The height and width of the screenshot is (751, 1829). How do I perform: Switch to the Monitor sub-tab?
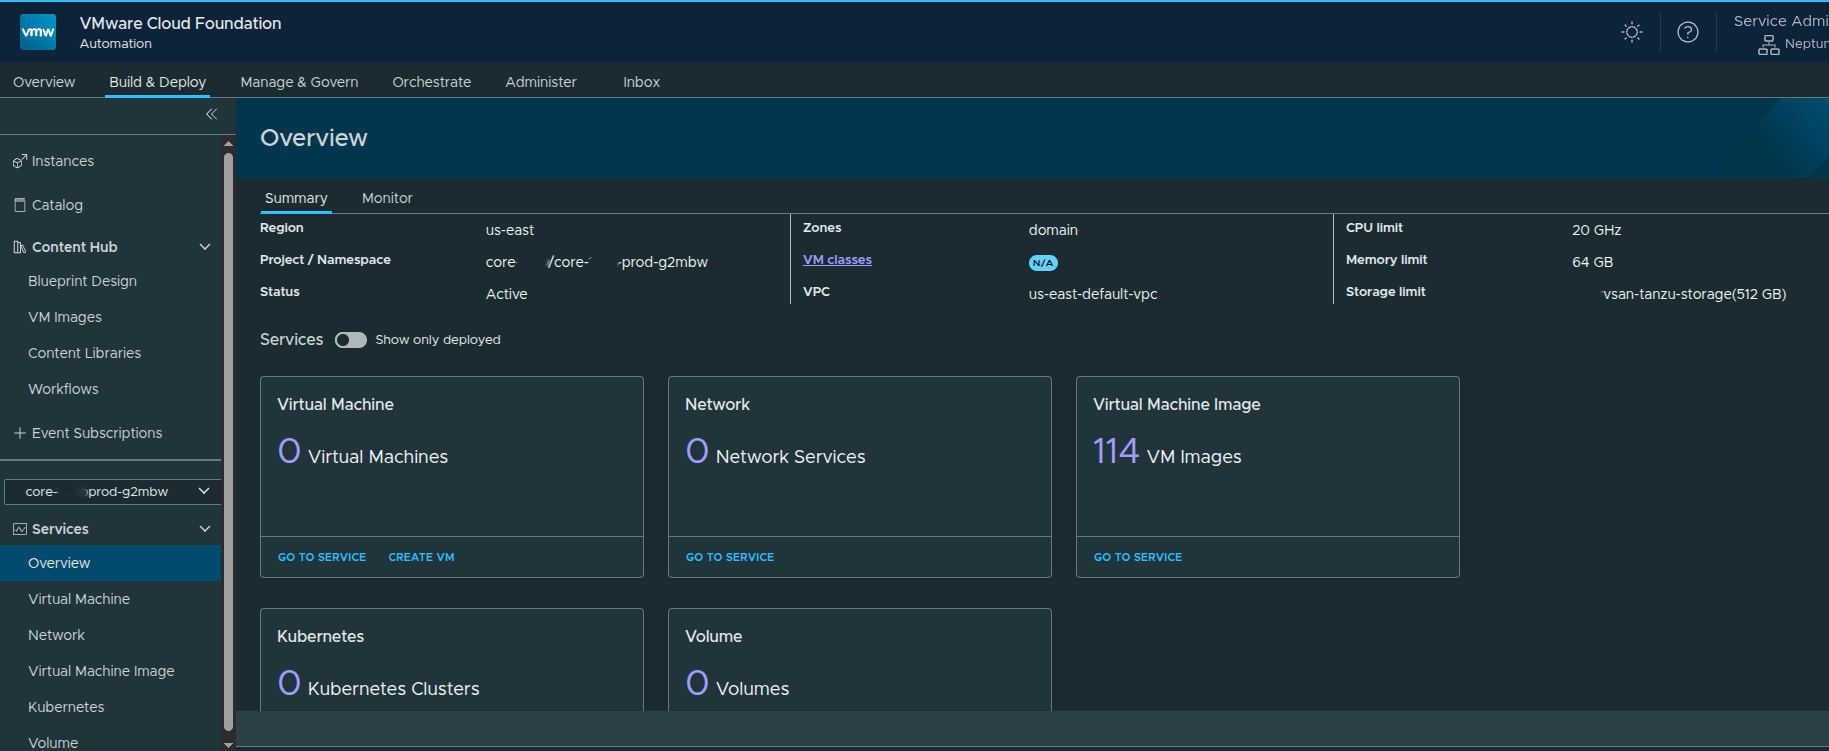pos(387,198)
